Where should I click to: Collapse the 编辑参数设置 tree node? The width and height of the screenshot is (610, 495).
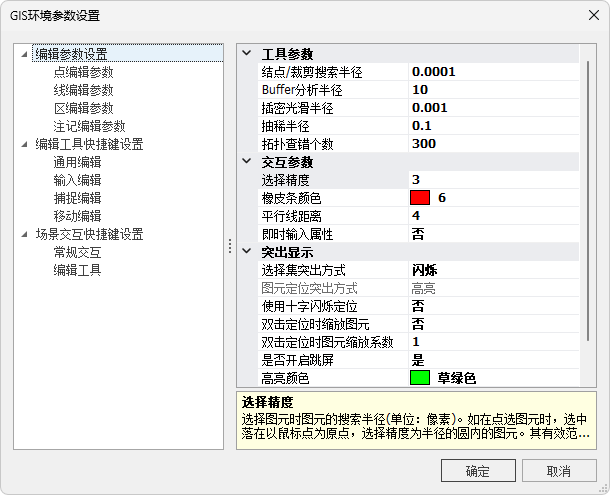23,54
